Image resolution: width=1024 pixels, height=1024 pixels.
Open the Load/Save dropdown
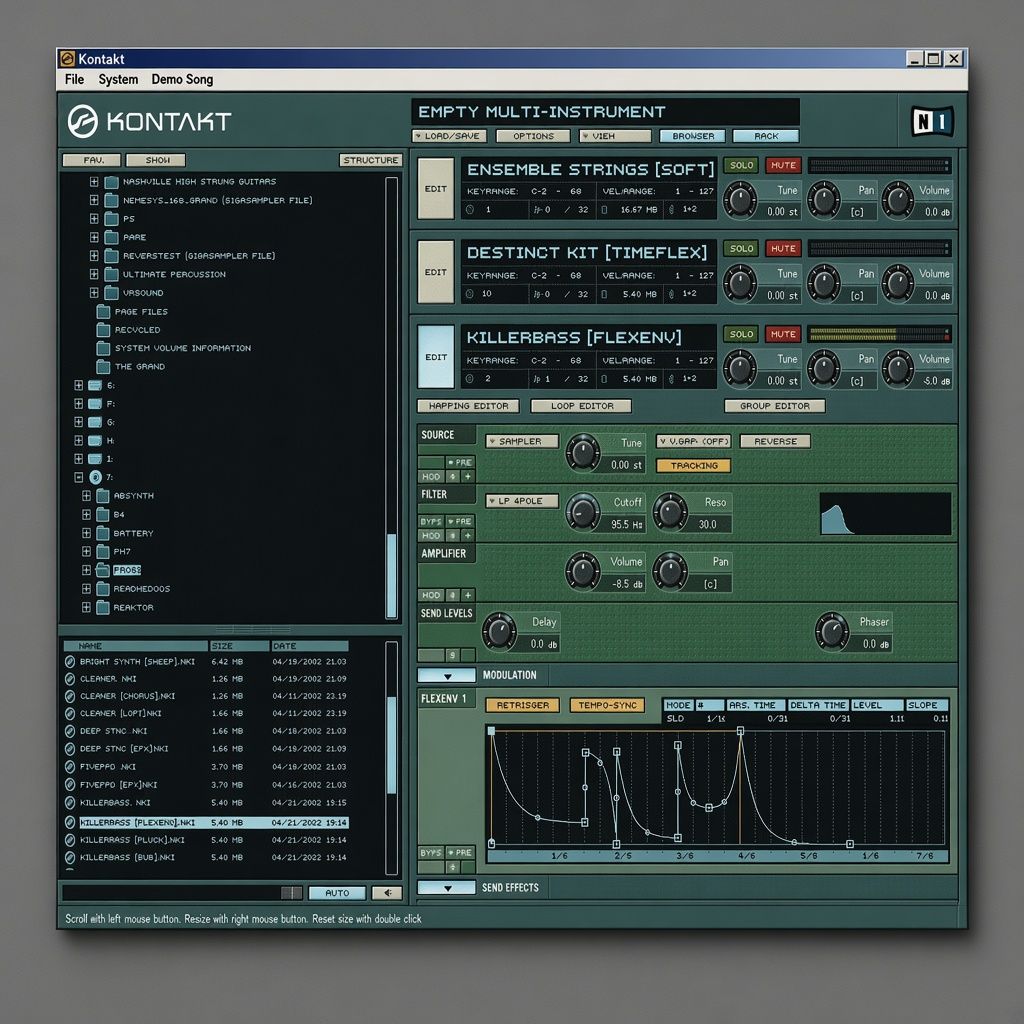click(x=451, y=136)
